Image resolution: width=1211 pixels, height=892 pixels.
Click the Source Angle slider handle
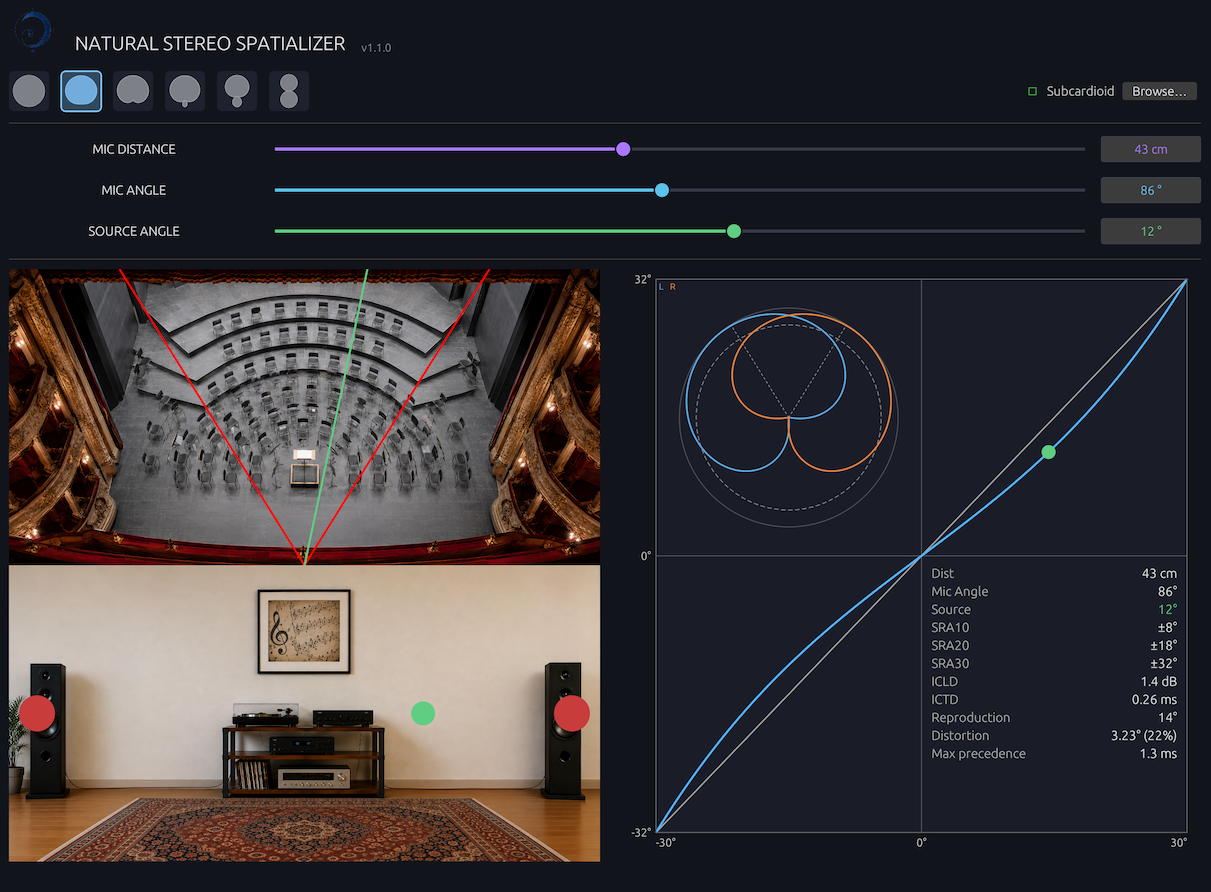(x=734, y=231)
